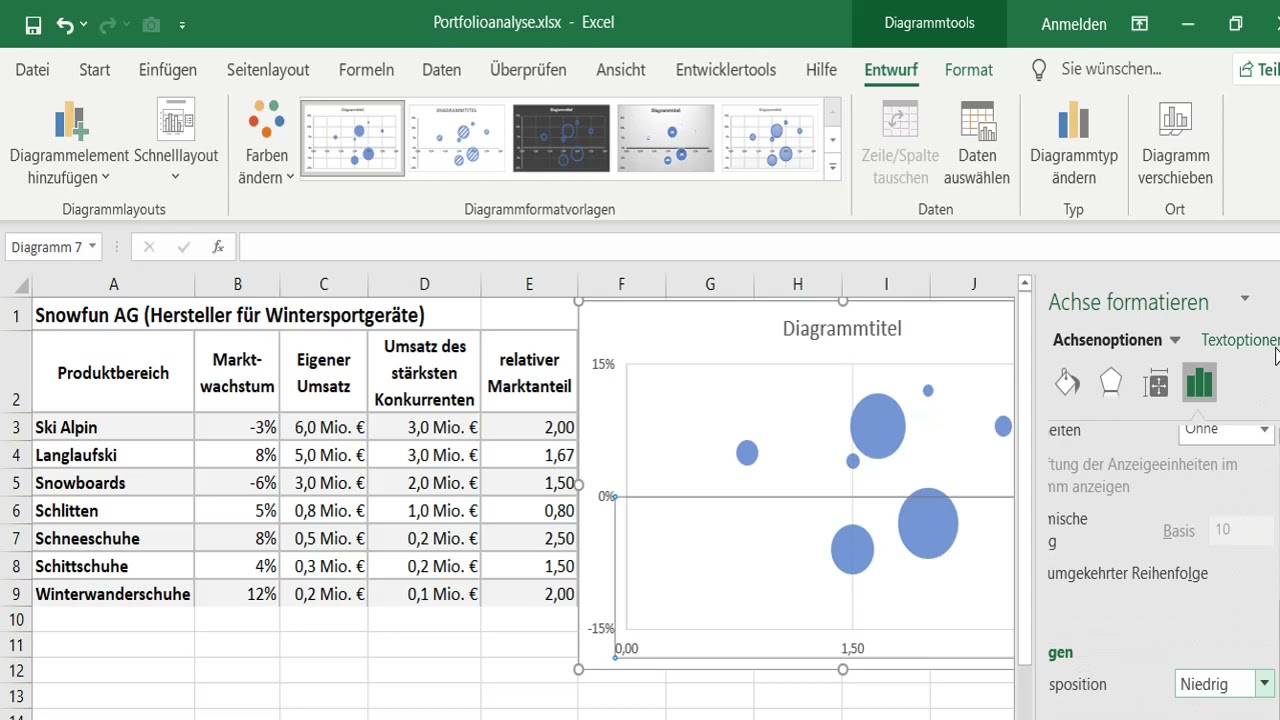Open Quick Access Toolbar customize arrow
The width and height of the screenshot is (1280, 720).
tap(182, 24)
